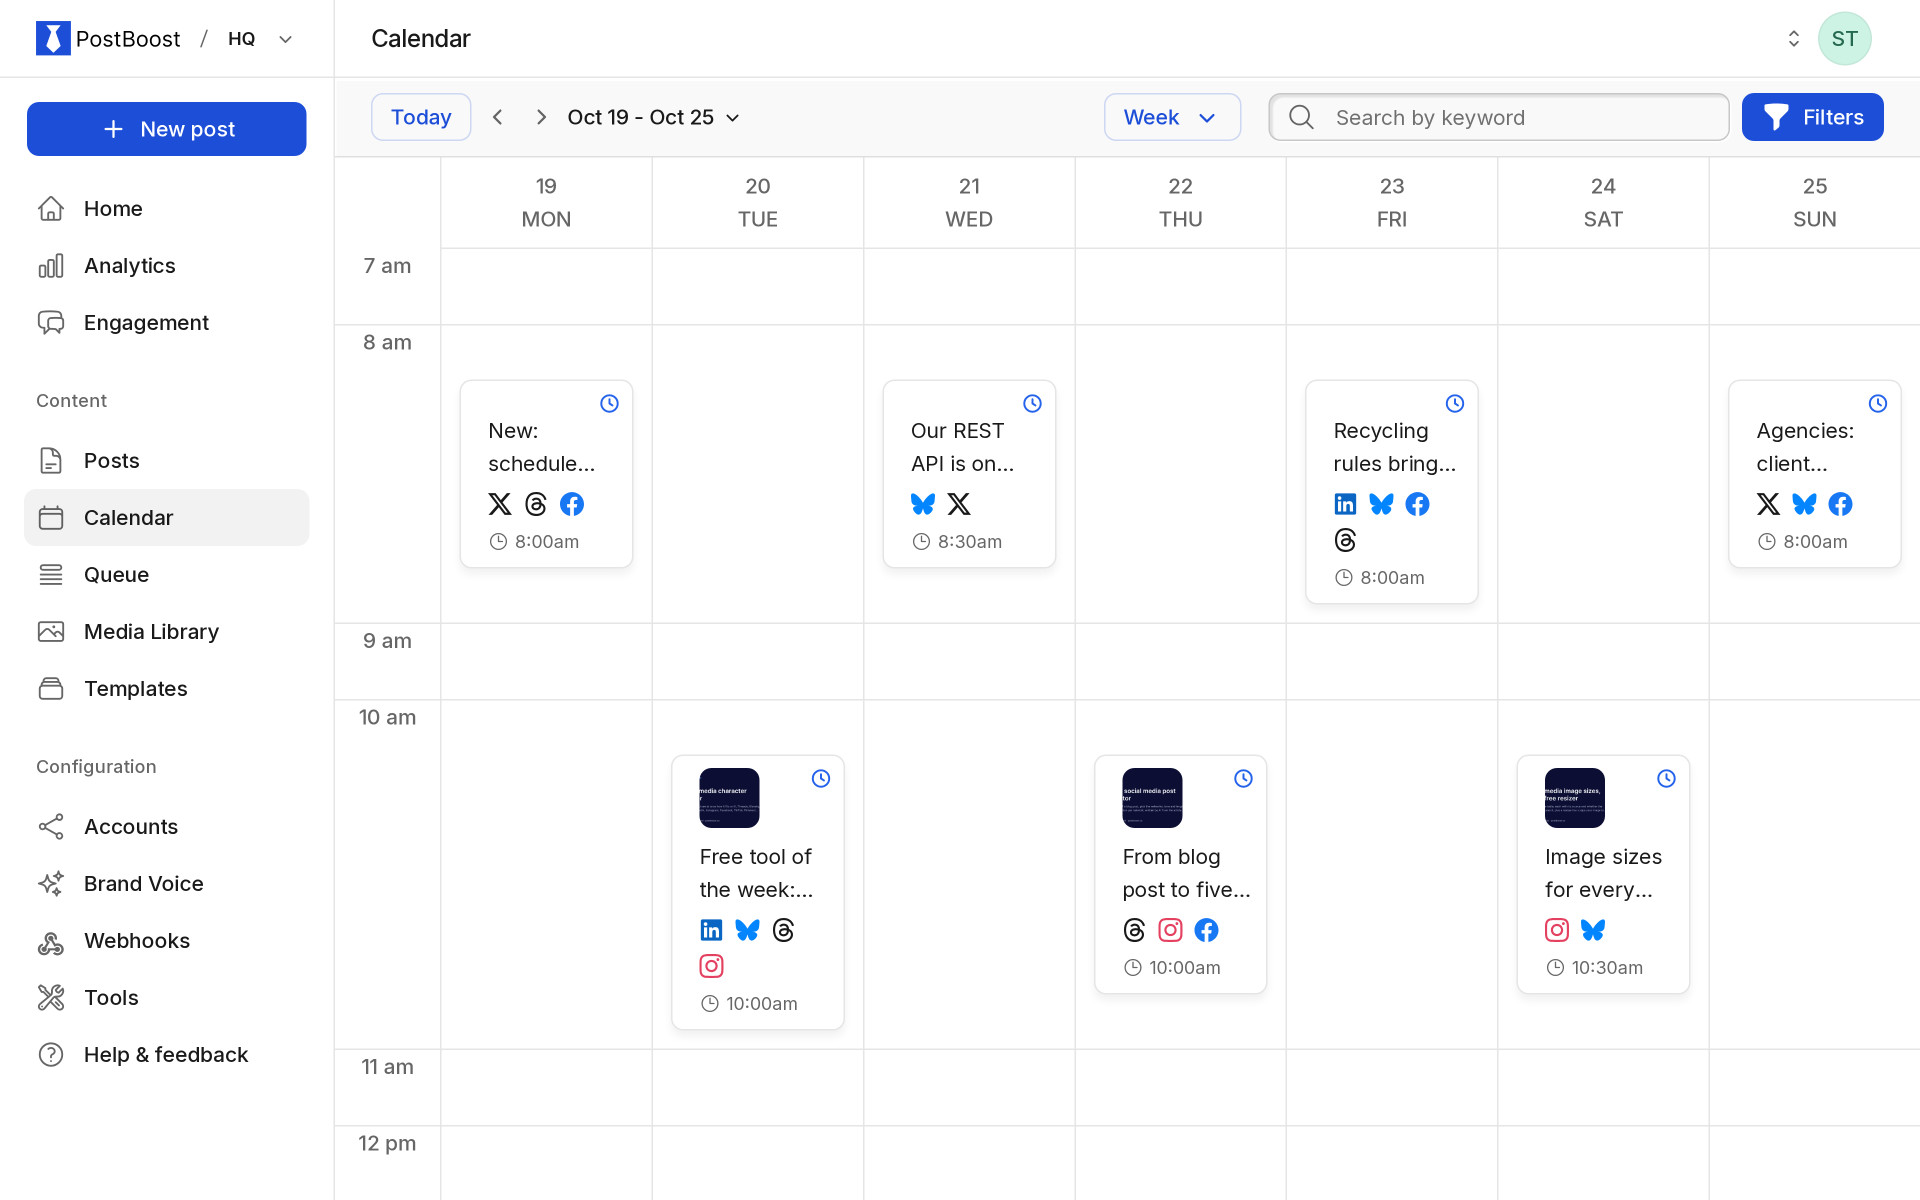Click the Queue list icon
The width and height of the screenshot is (1920, 1200).
coord(51,574)
